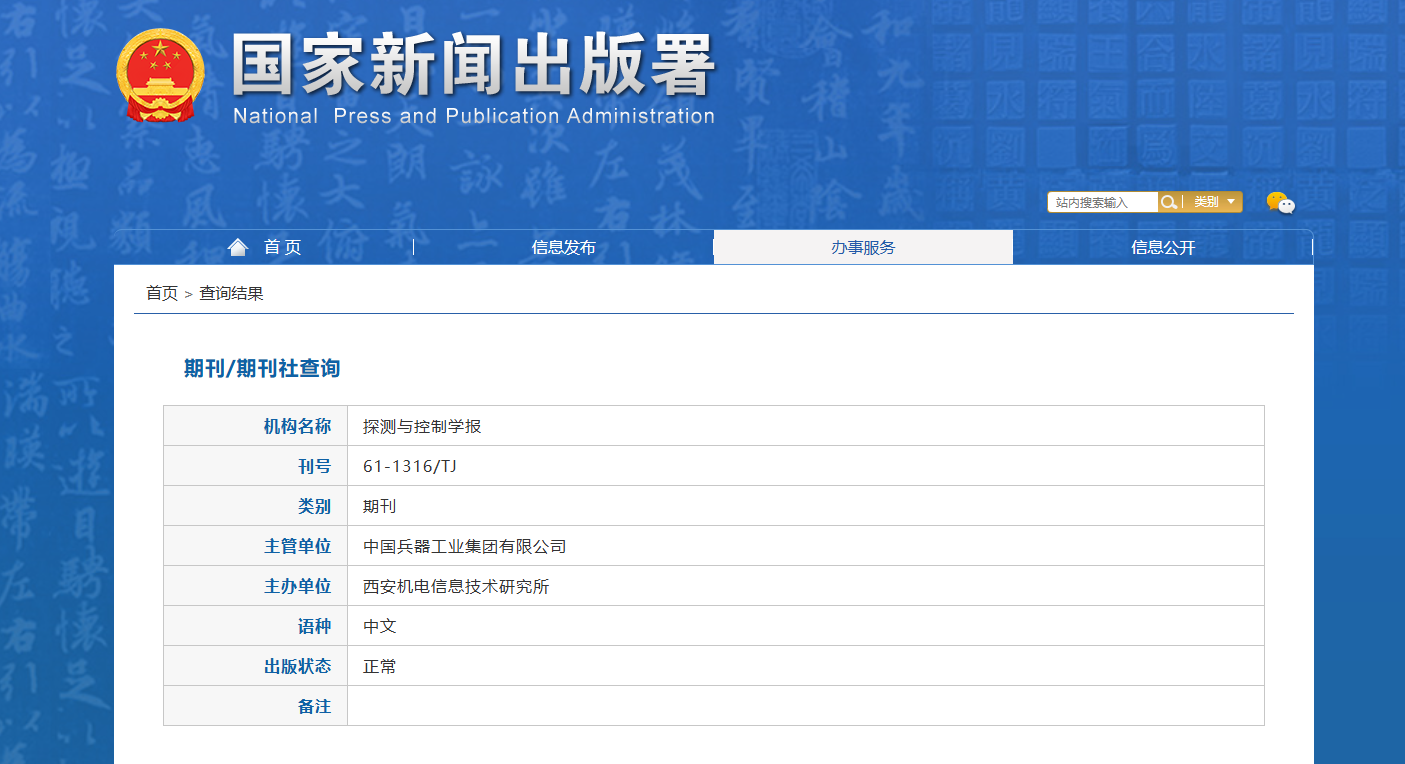The width and height of the screenshot is (1405, 764).
Task: Click the 出版状态 value 正常
Action: pos(380,666)
